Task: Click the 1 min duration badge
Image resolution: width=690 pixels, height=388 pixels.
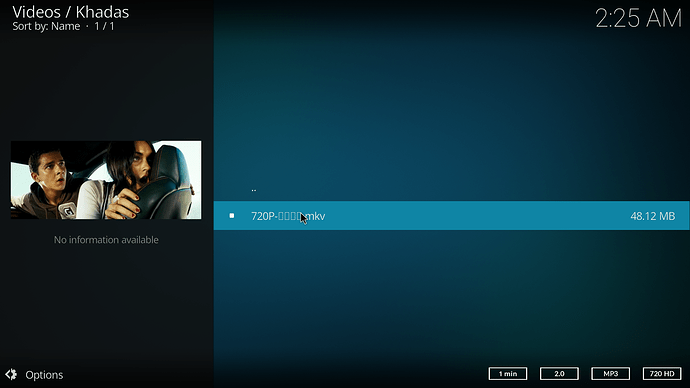Action: 508,373
